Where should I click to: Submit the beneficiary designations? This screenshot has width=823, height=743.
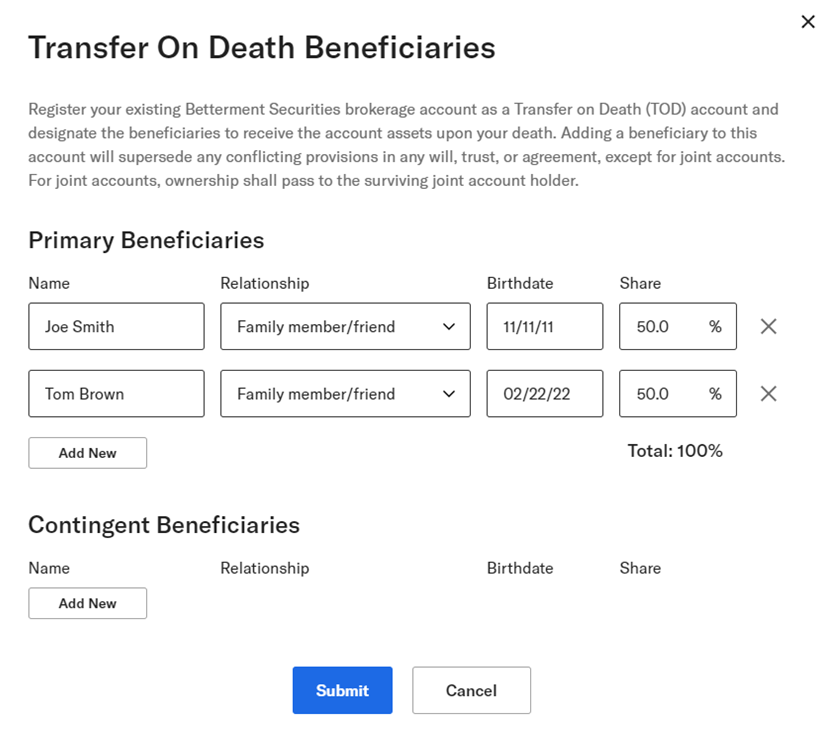tap(342, 690)
